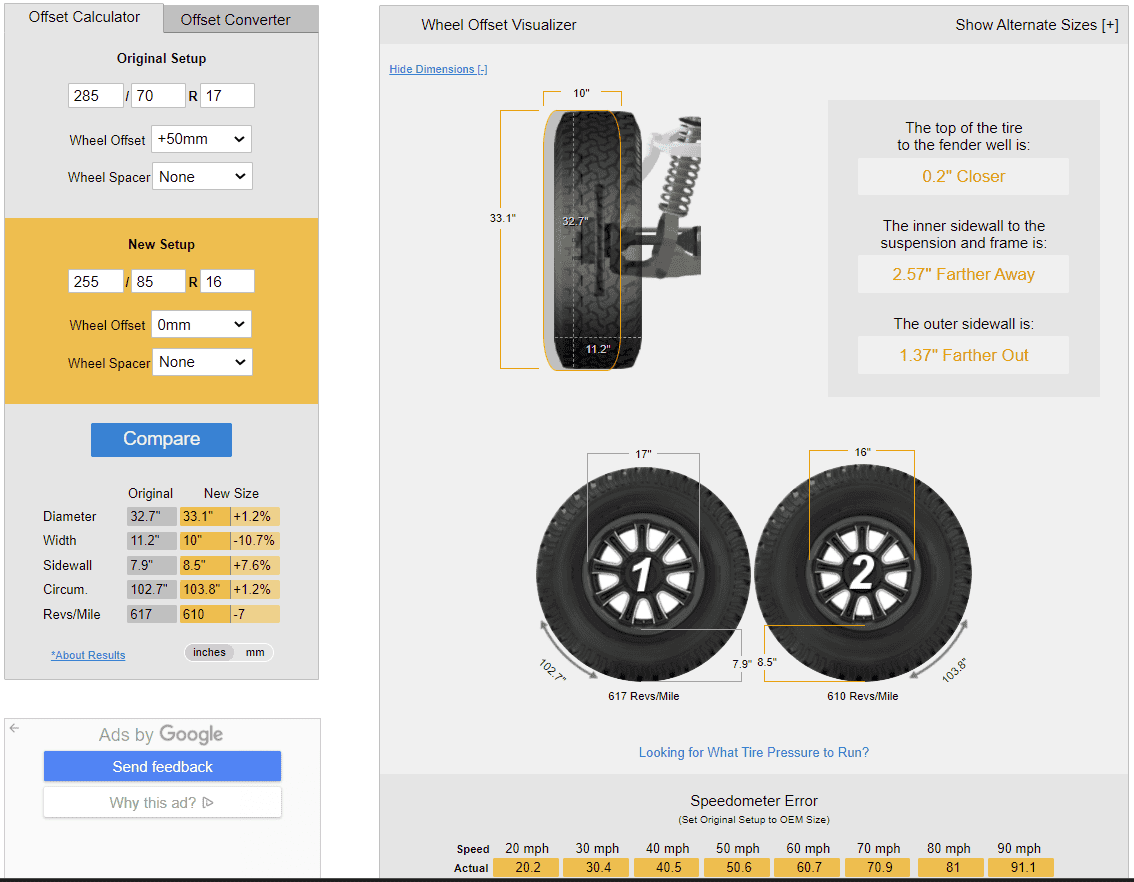Edit the original rim size field 17
The width and height of the screenshot is (1134, 882).
[227, 95]
